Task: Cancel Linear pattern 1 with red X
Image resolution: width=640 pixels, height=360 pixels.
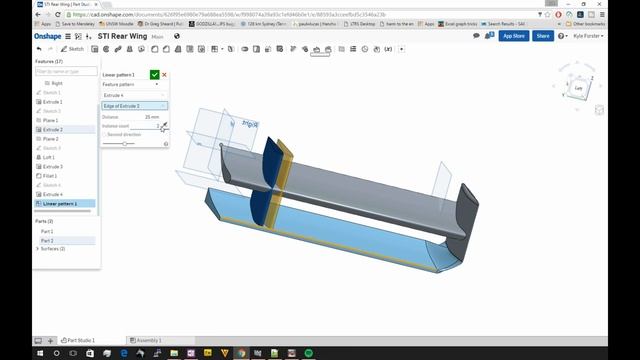Action: 164,75
